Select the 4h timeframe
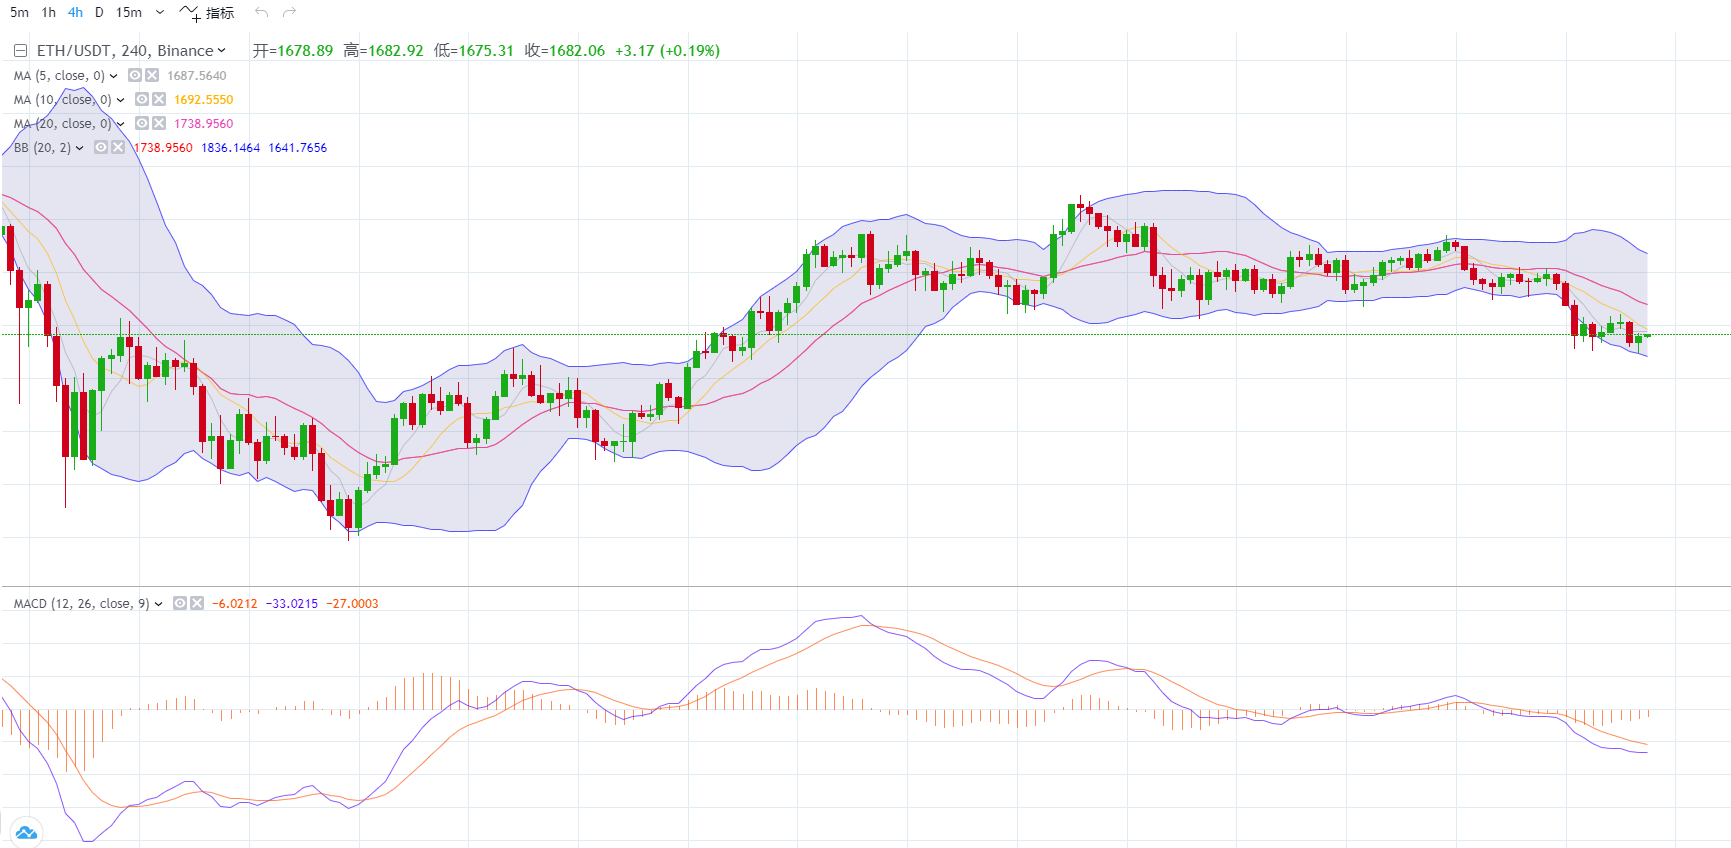The width and height of the screenshot is (1731, 848). [75, 13]
